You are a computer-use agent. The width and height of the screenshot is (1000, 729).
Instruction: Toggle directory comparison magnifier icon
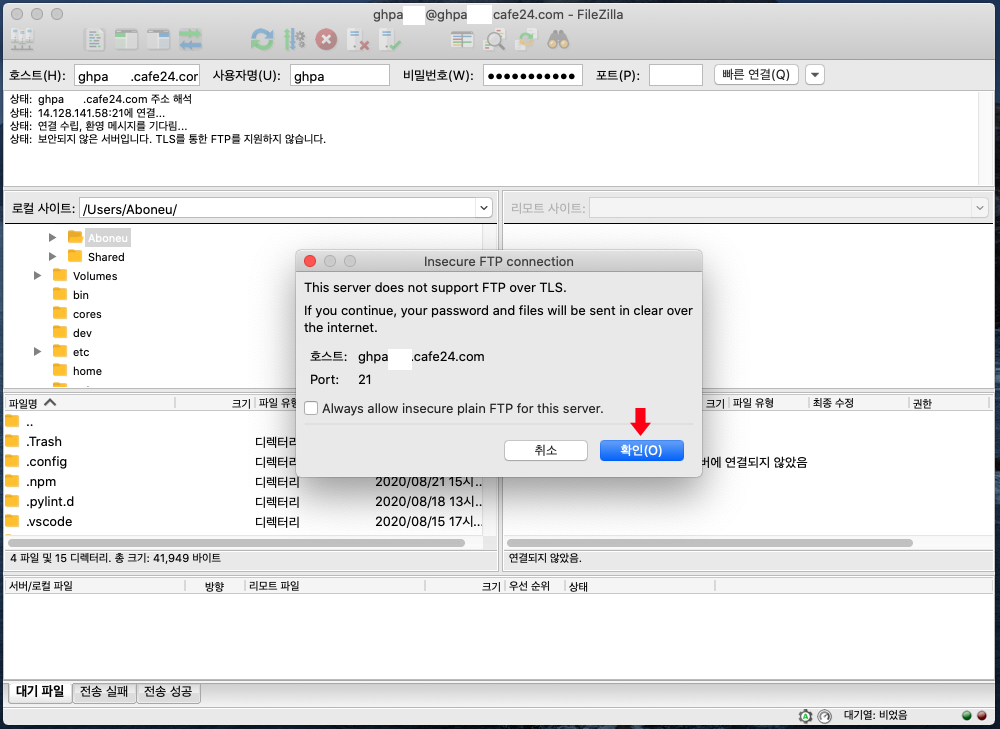[494, 40]
